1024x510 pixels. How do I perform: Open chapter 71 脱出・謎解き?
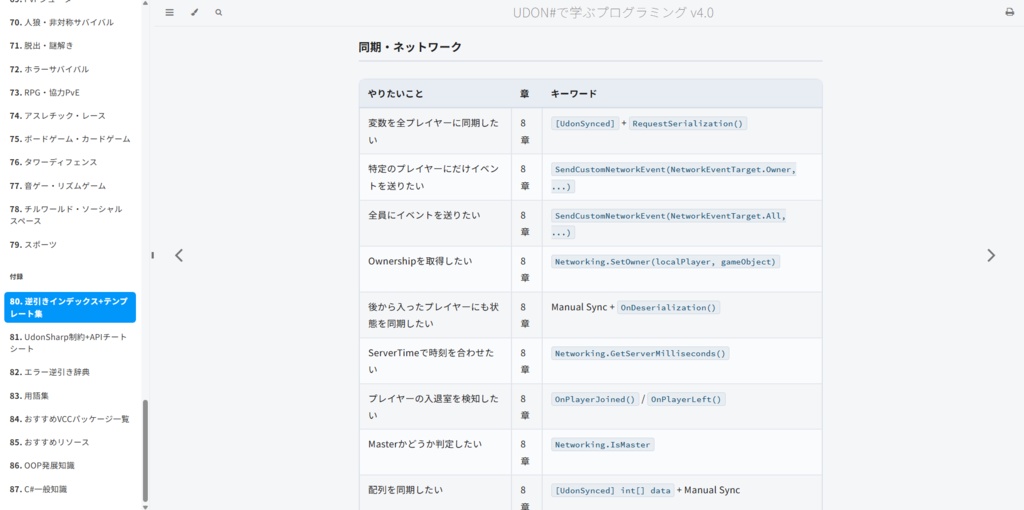click(41, 46)
